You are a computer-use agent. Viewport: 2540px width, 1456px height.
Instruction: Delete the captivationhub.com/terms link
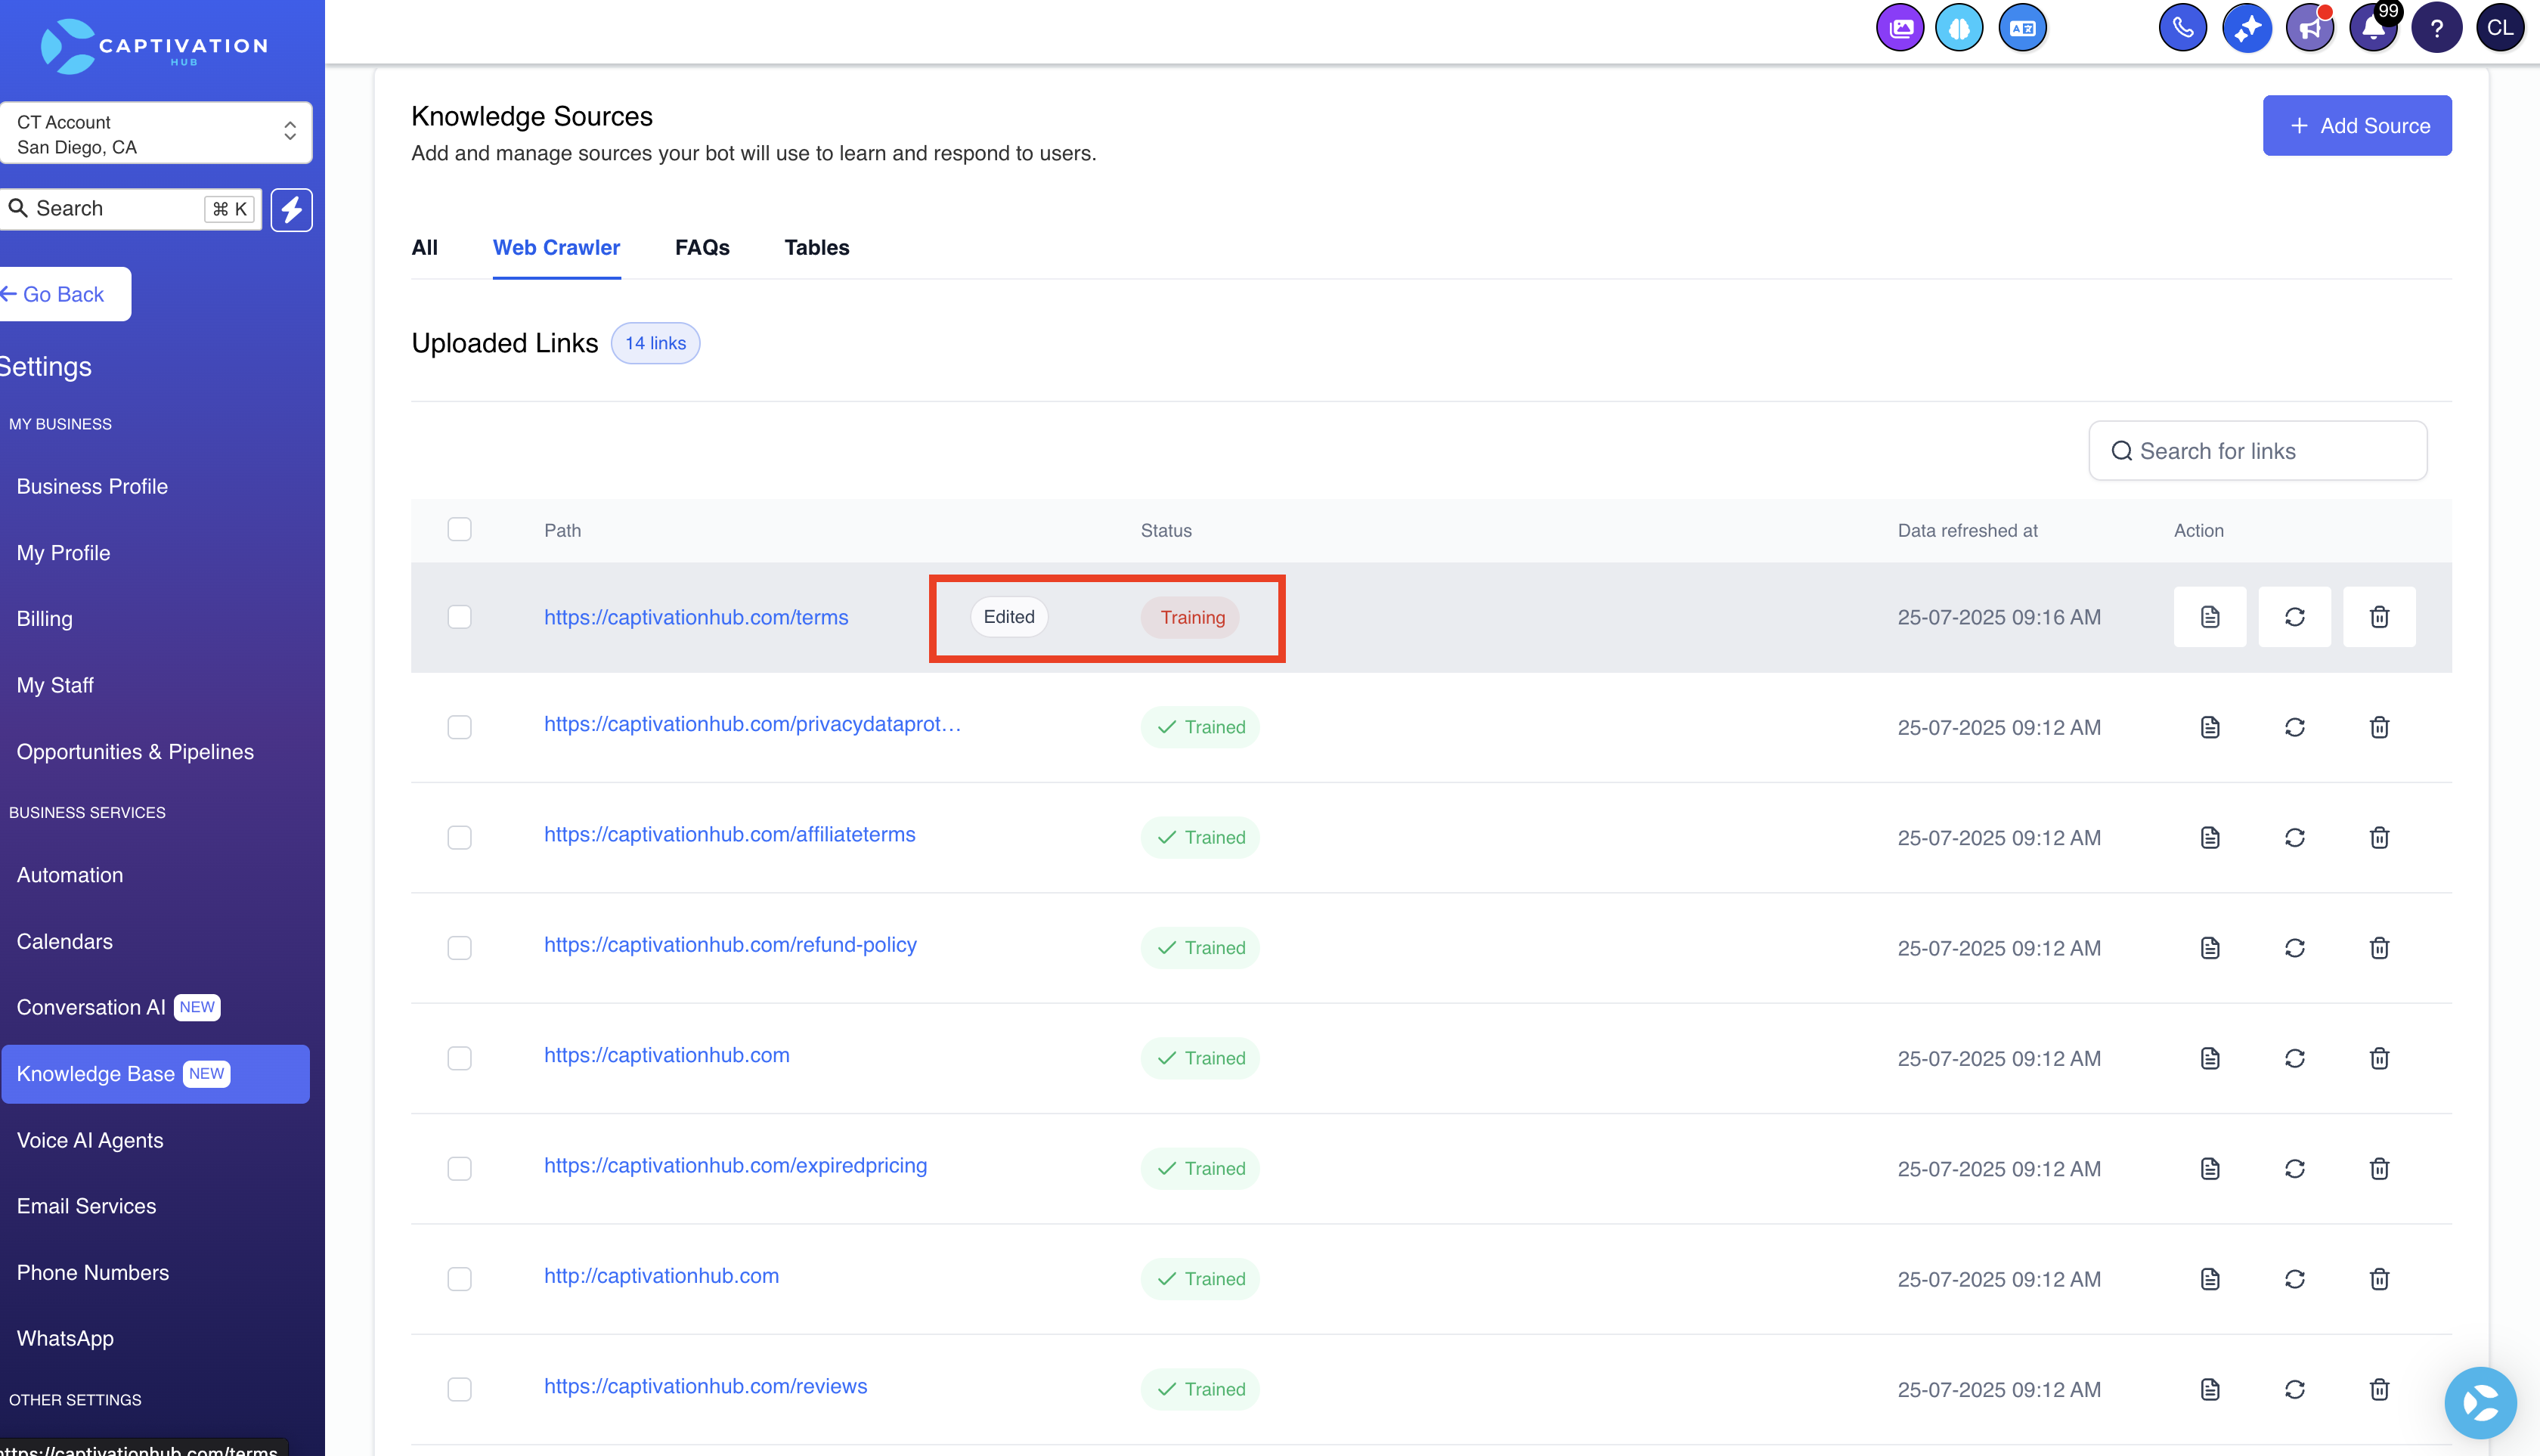tap(2379, 617)
